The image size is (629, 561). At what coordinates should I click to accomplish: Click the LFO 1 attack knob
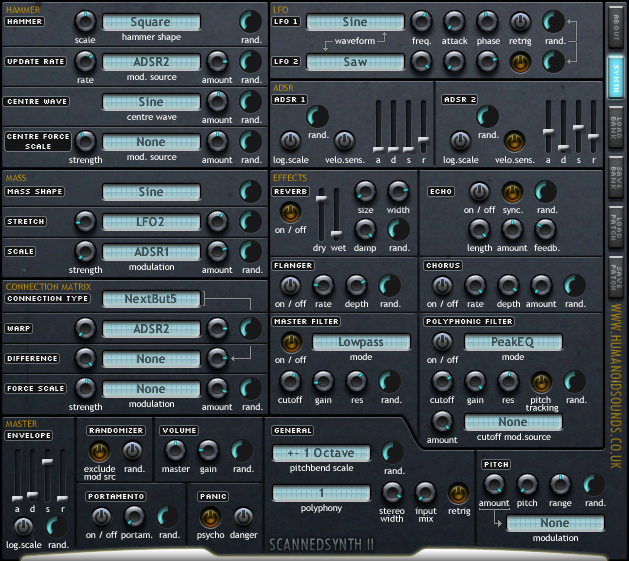pos(454,22)
